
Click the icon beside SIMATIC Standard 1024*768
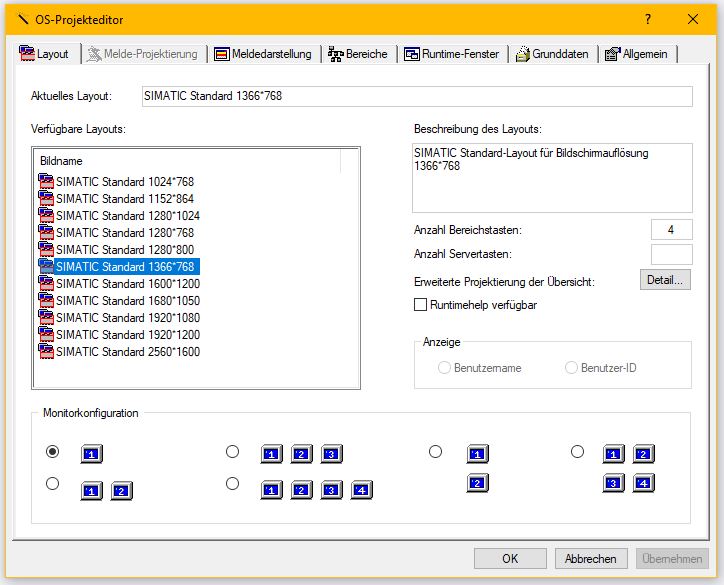(x=46, y=181)
